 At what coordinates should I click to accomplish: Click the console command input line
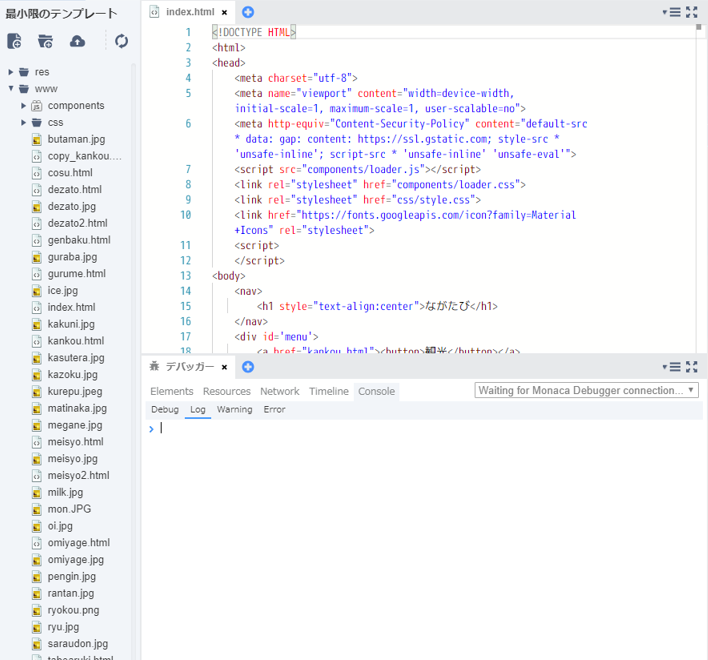coord(424,428)
